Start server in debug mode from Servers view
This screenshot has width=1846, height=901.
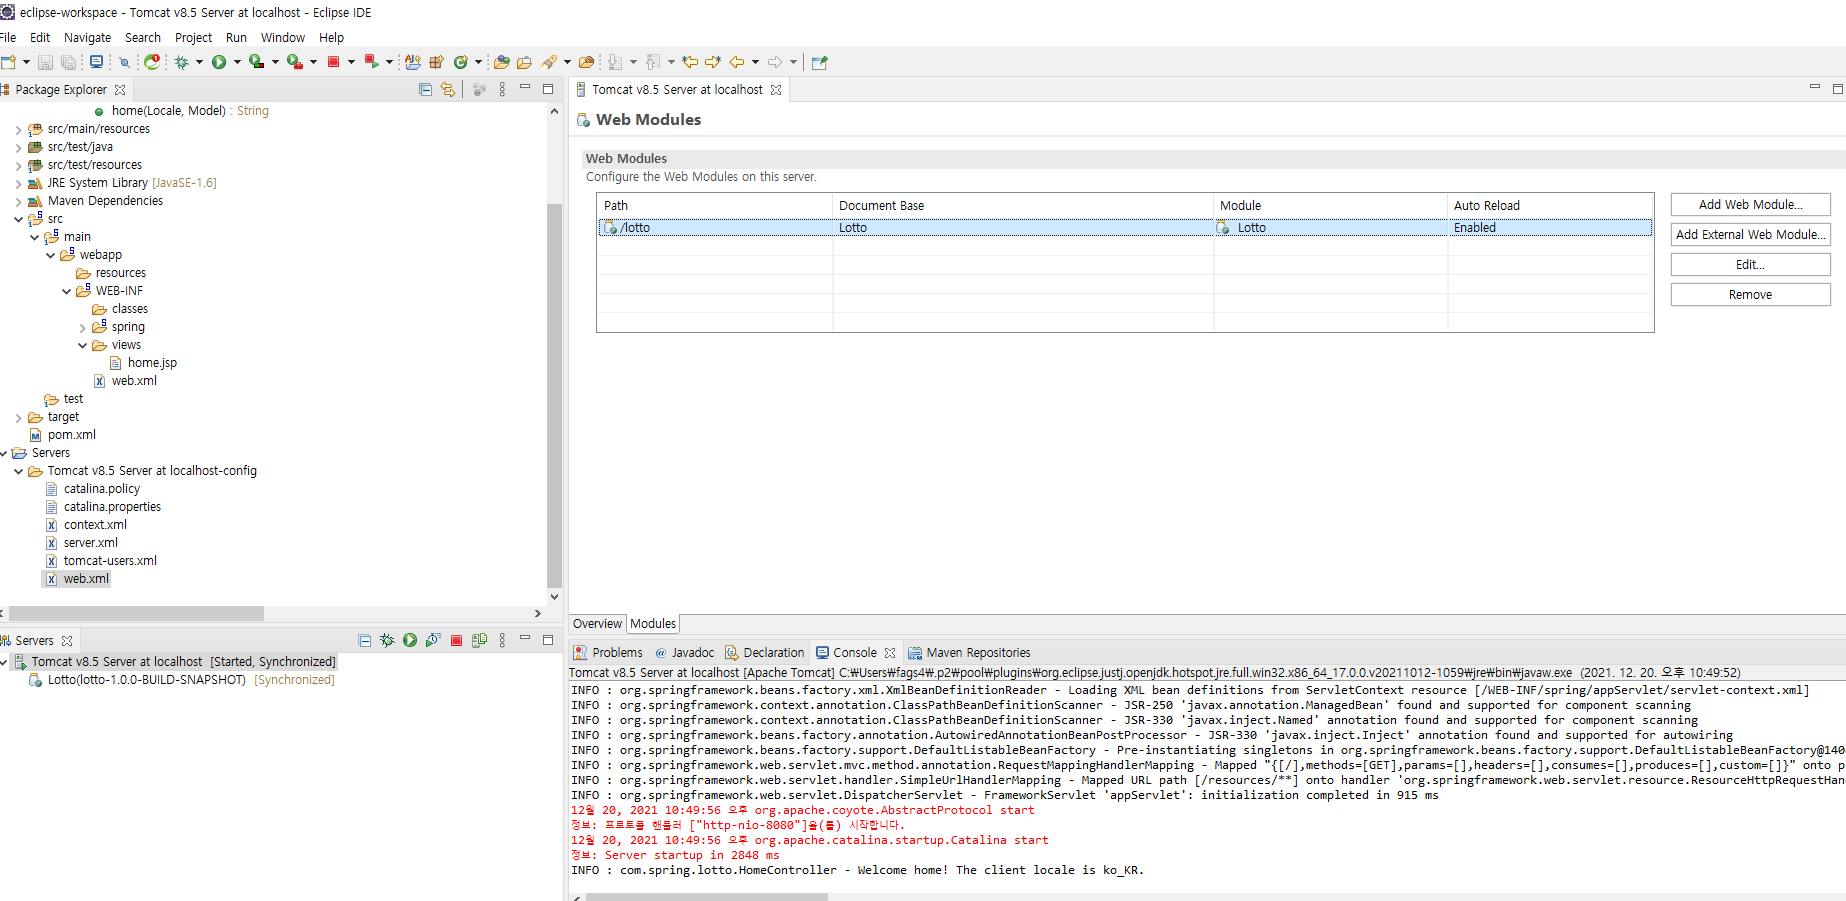[x=387, y=640]
